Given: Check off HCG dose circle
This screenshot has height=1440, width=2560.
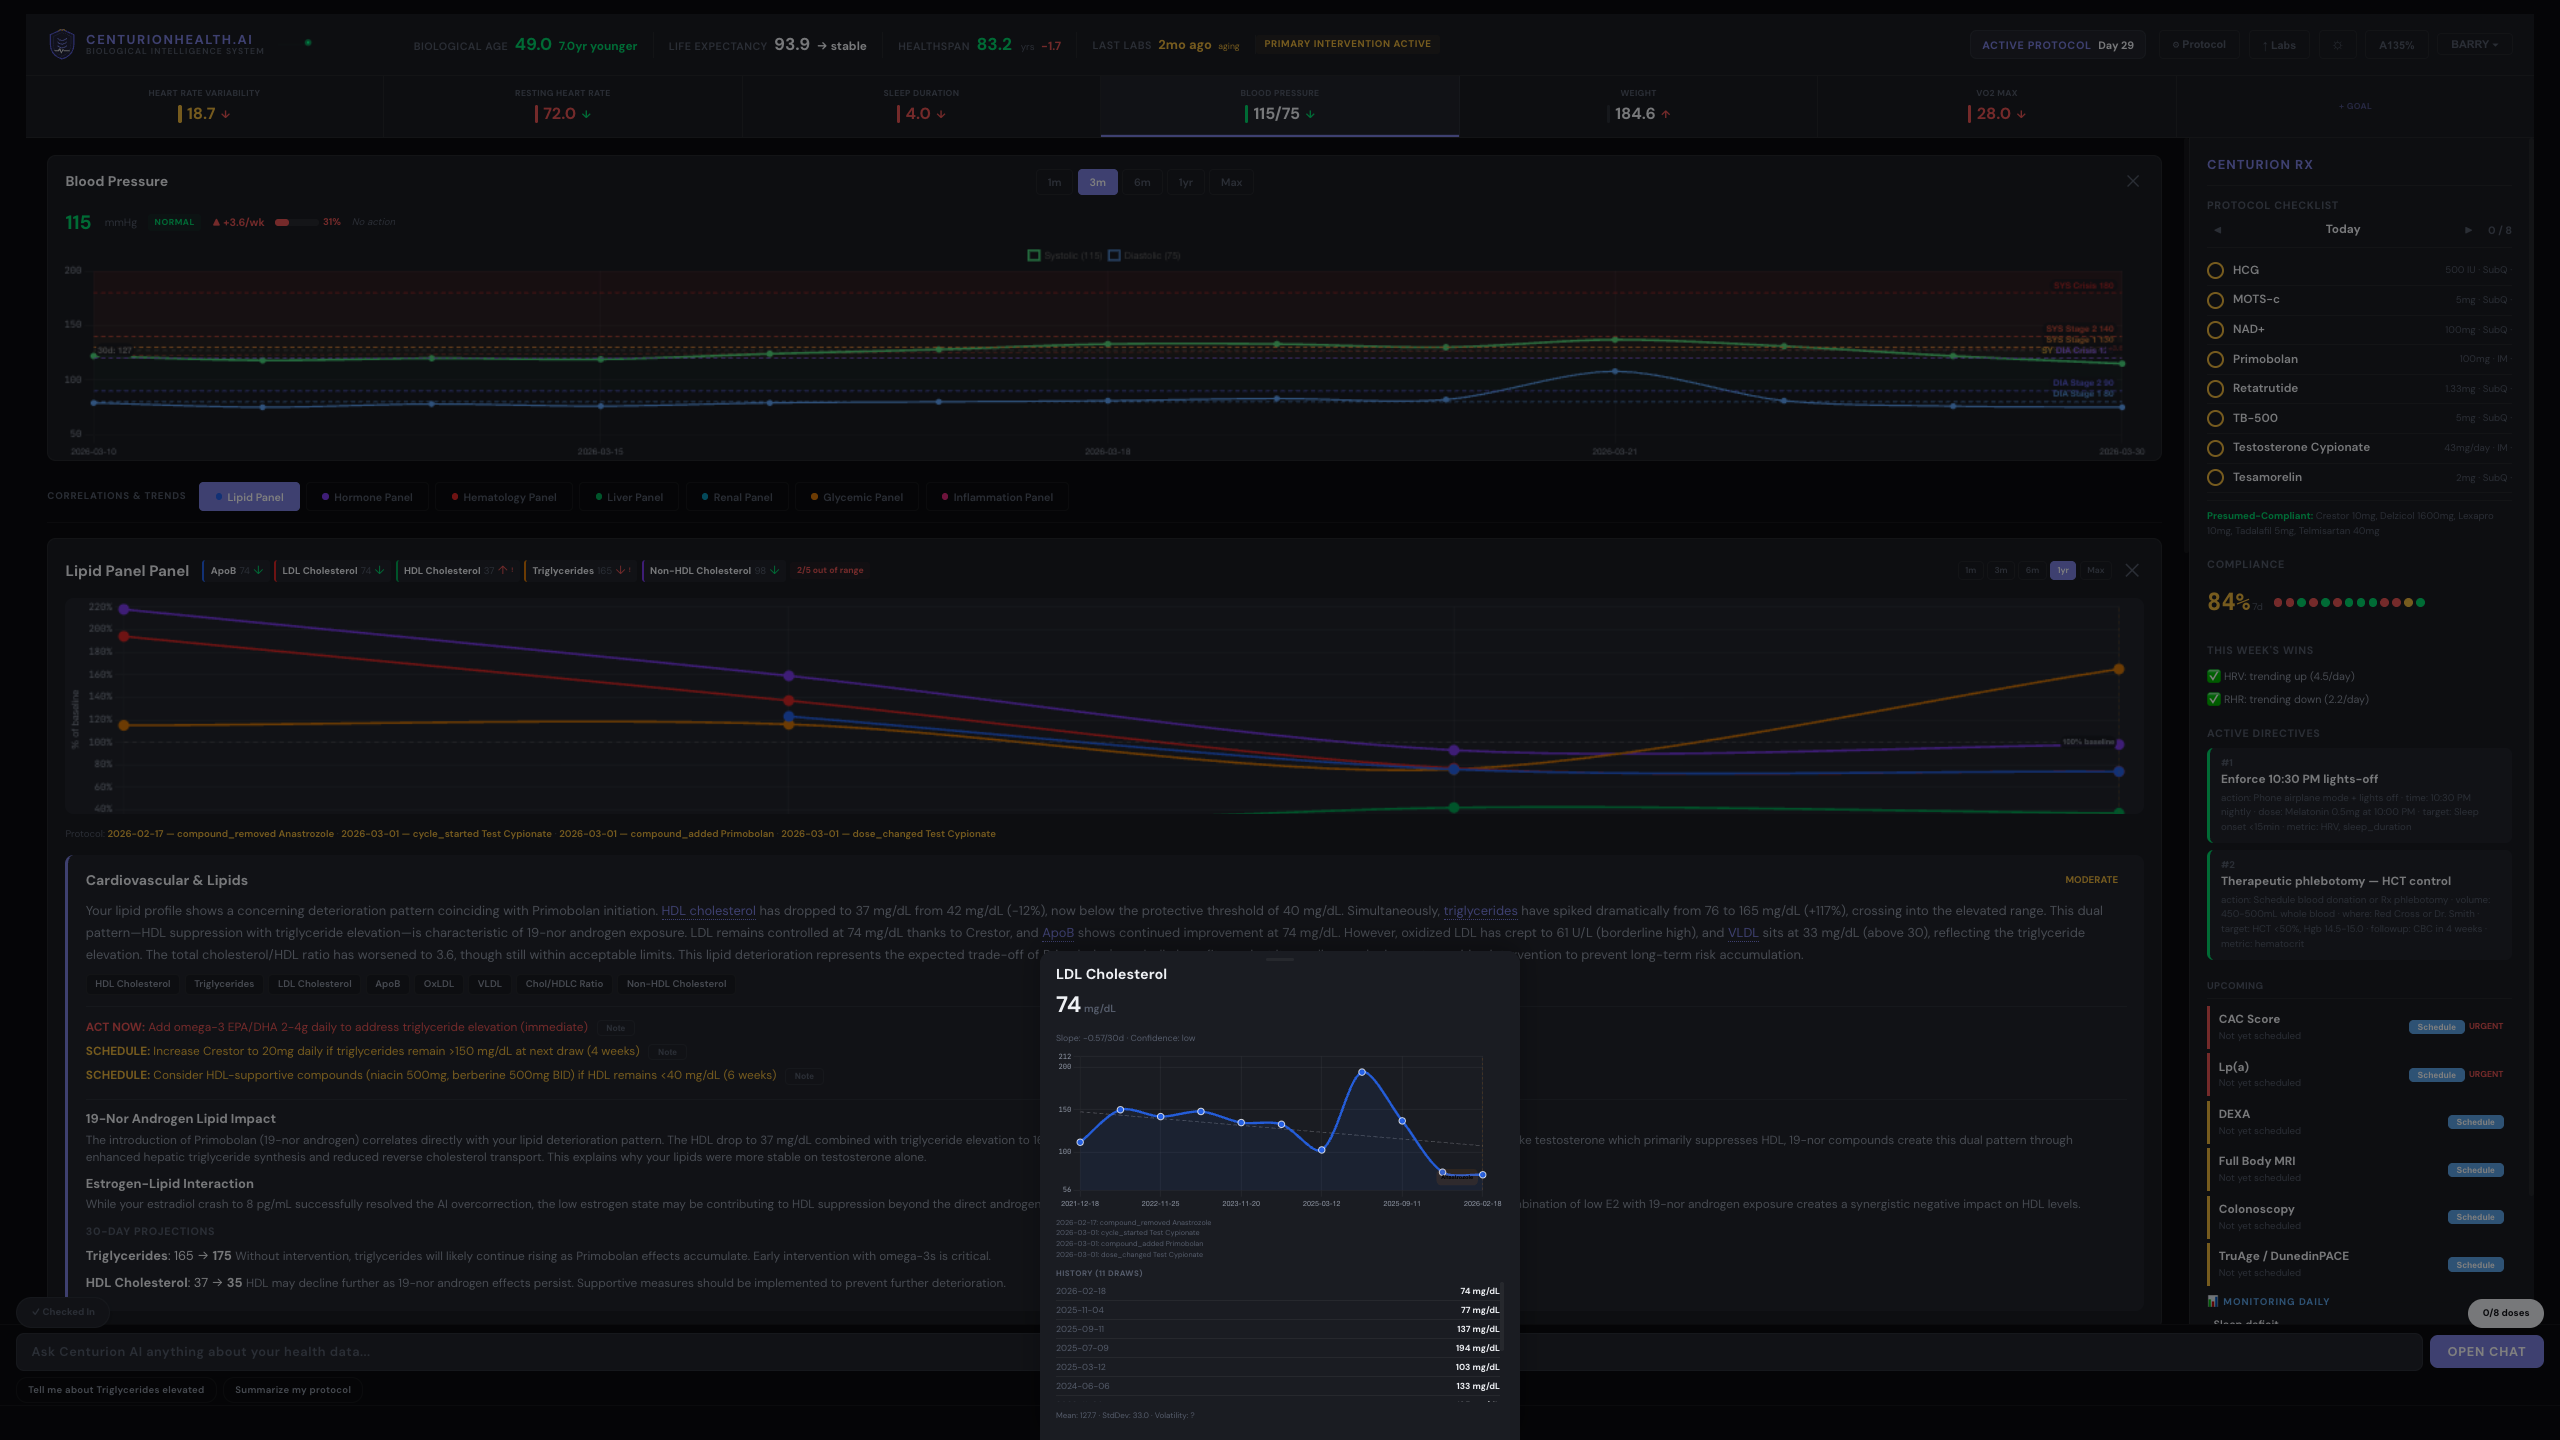Looking at the screenshot, I should (x=2215, y=270).
